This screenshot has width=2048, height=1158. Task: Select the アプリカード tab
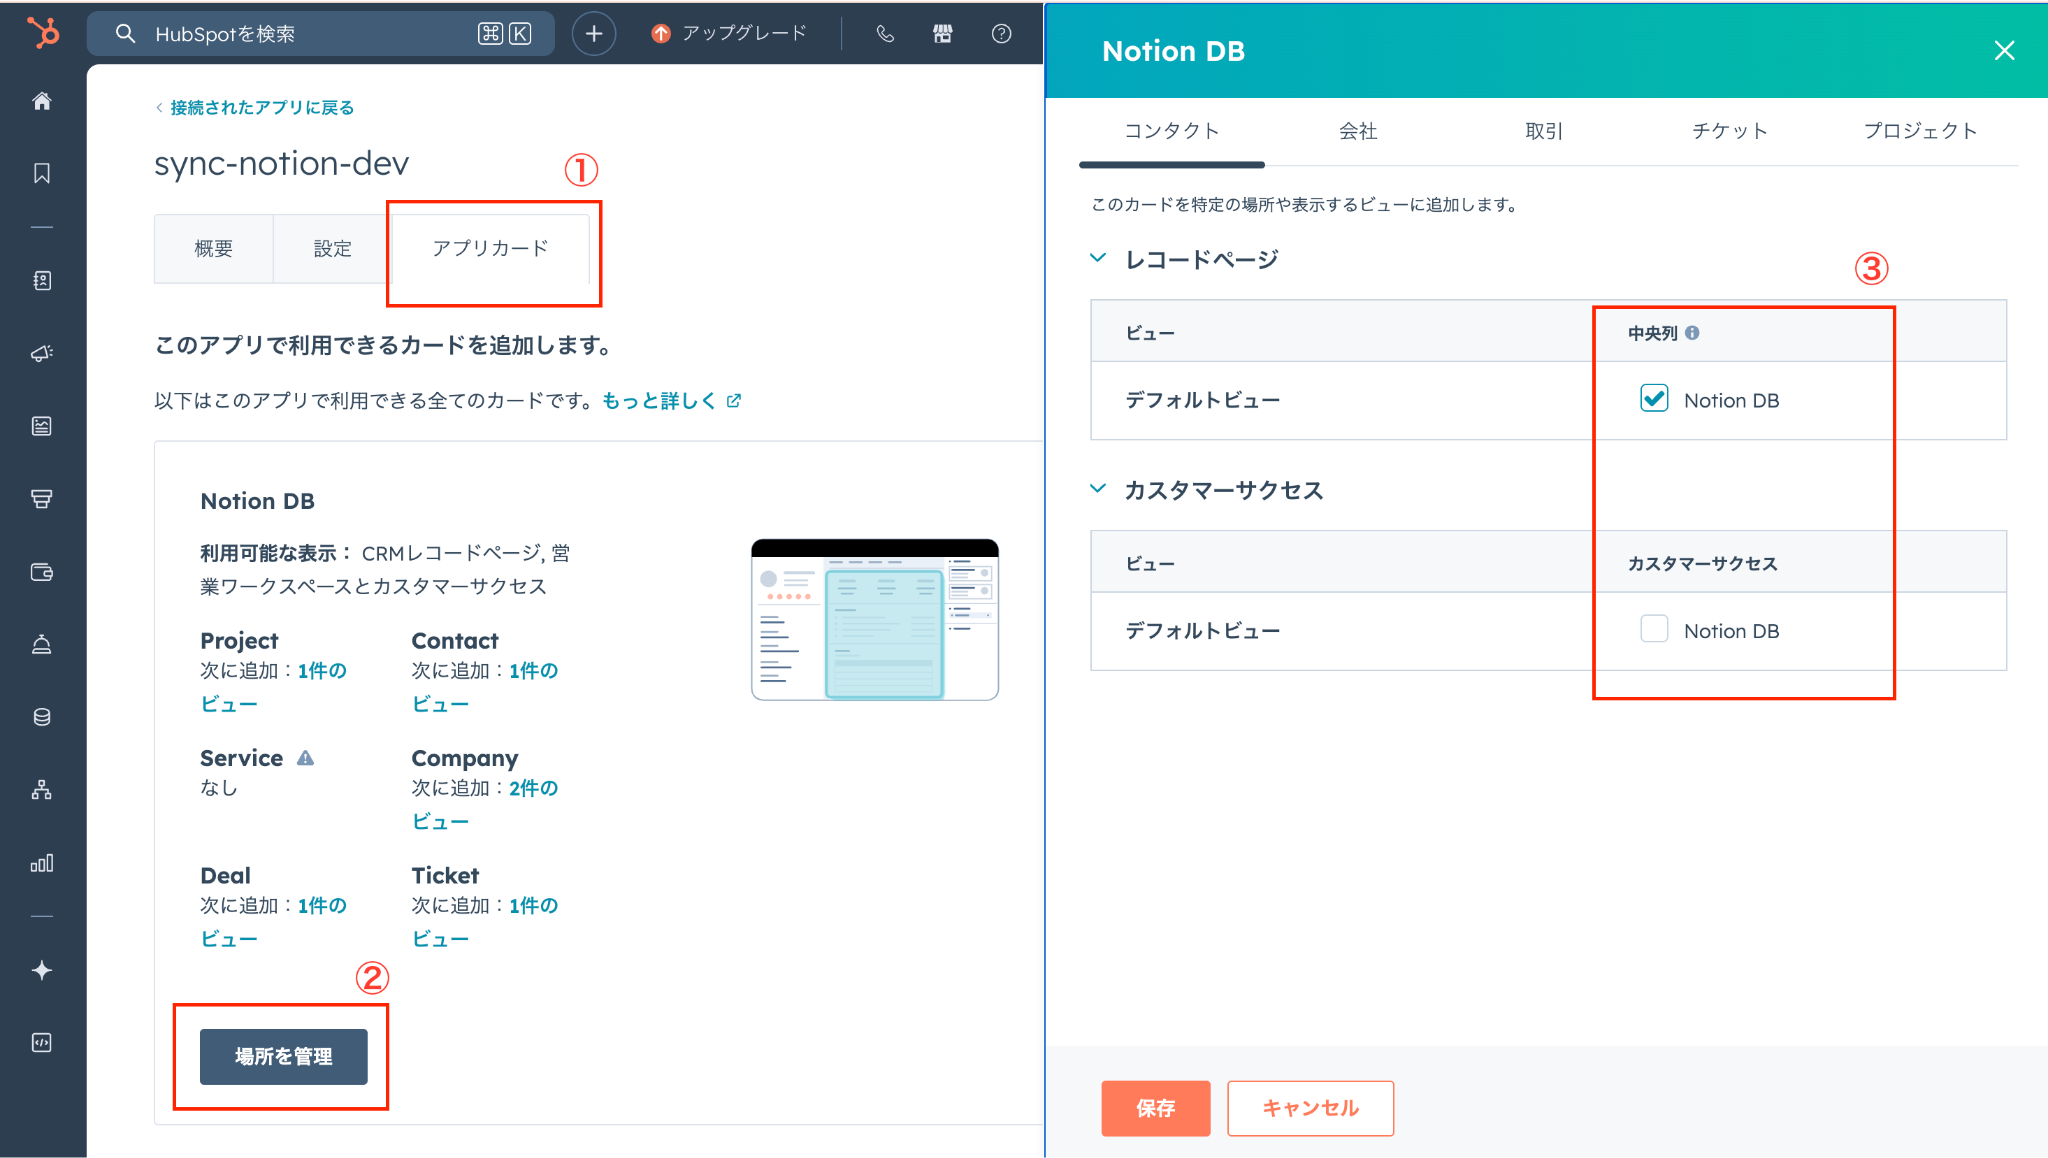[490, 248]
